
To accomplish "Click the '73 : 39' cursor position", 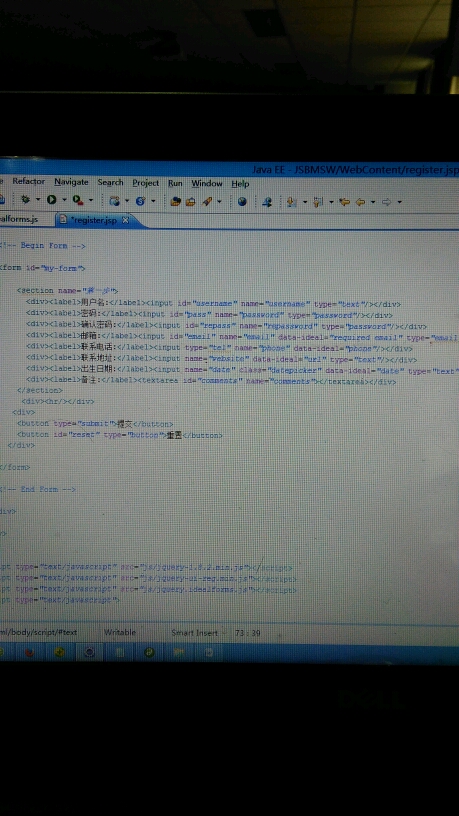I will tap(248, 633).
